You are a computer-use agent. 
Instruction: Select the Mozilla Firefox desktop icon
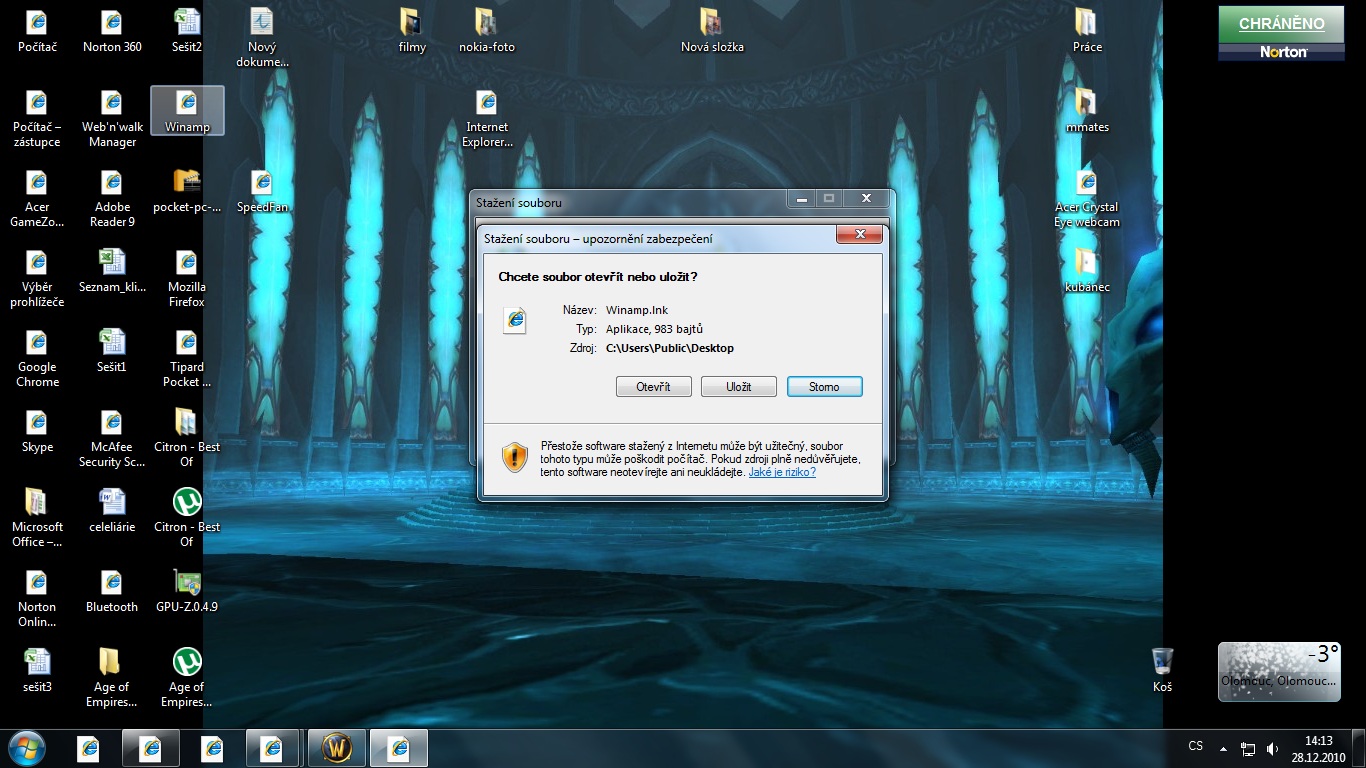click(187, 278)
